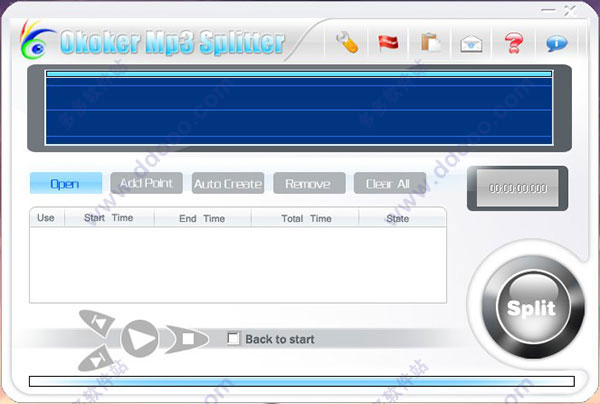Select the State column header
Image resolution: width=600 pixels, height=404 pixels.
(402, 218)
